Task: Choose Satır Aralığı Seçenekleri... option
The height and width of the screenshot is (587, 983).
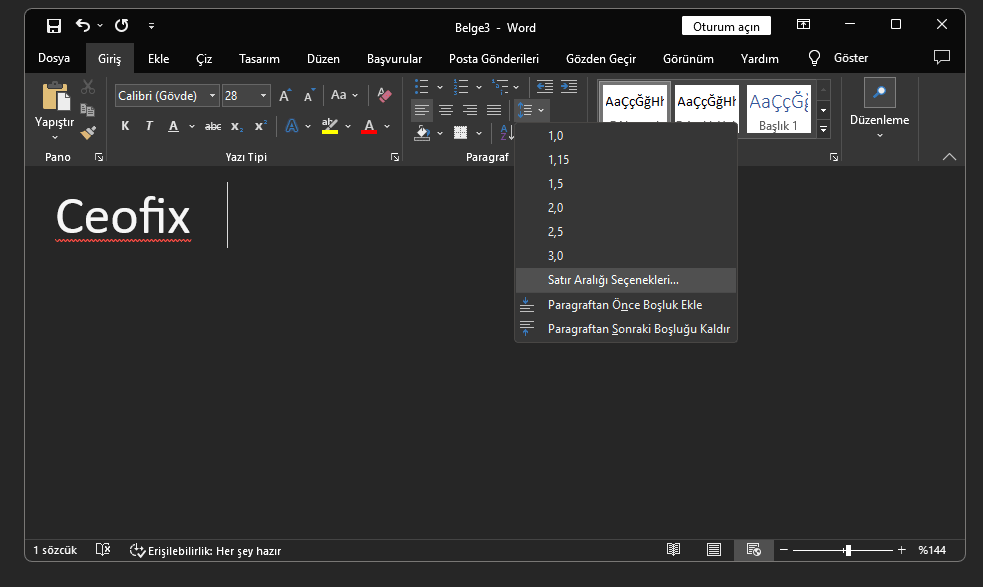Action: [x=626, y=280]
